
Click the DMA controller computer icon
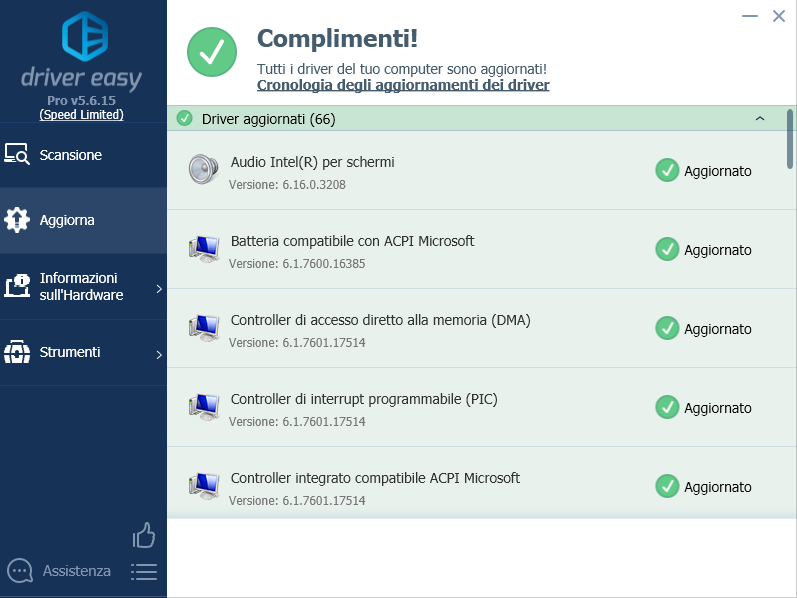click(204, 327)
